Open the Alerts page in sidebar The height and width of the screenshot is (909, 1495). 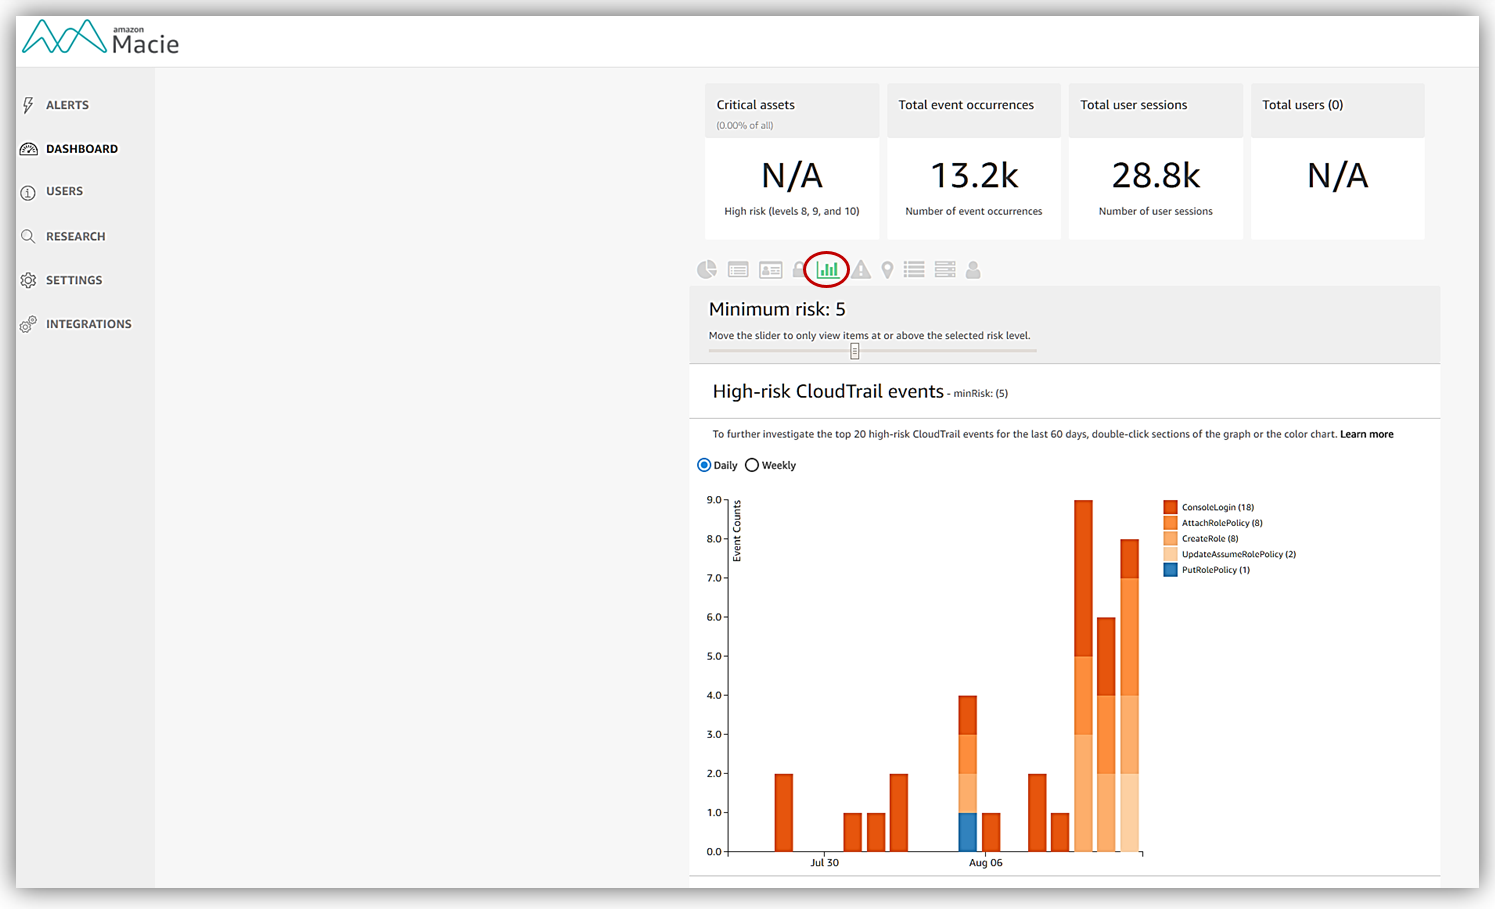(x=67, y=105)
